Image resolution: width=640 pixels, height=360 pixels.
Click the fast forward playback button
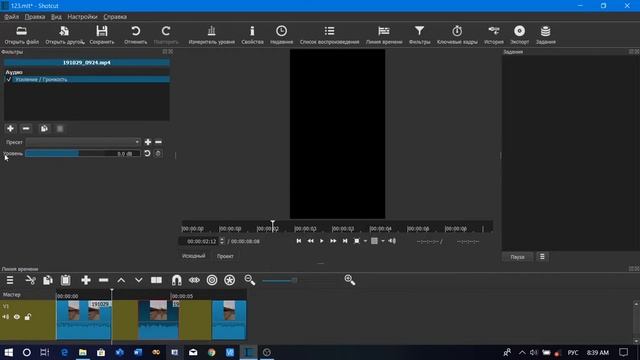tap(333, 241)
